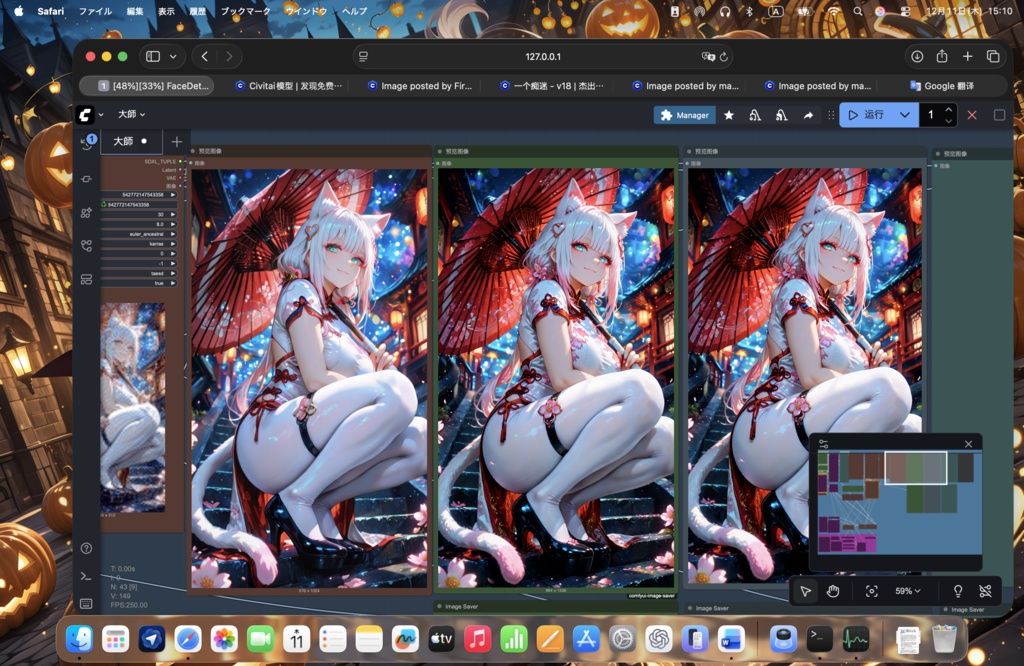Image resolution: width=1024 pixels, height=666 pixels.
Task: Open the templates sidebar icon
Action: point(86,279)
